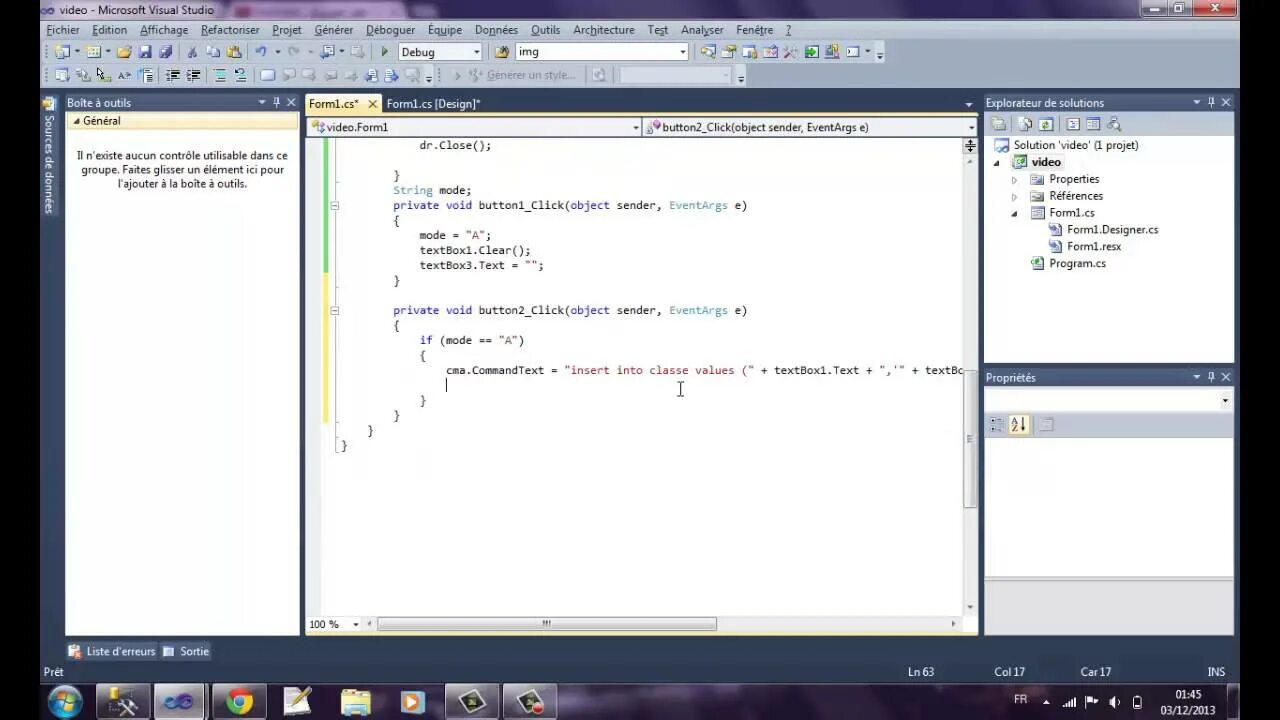
Task: Click the Find in Files icon next to img box
Action: (502, 52)
